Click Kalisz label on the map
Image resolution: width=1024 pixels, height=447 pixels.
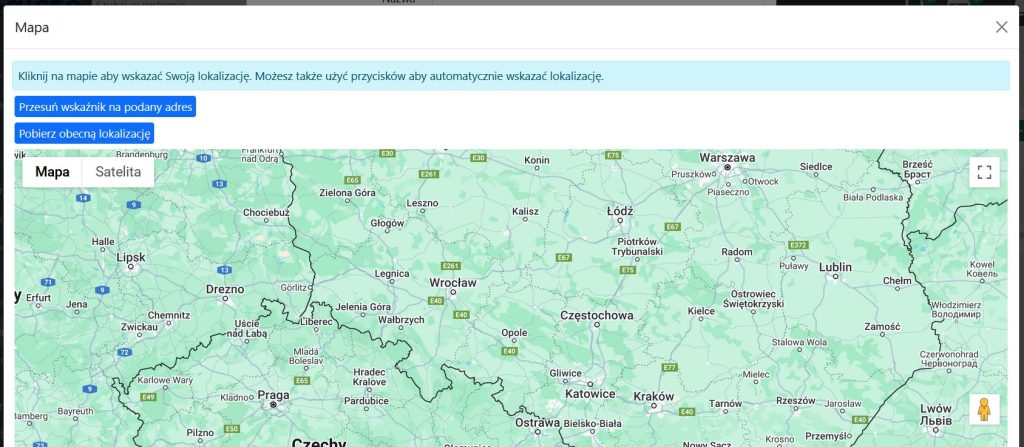pos(525,211)
